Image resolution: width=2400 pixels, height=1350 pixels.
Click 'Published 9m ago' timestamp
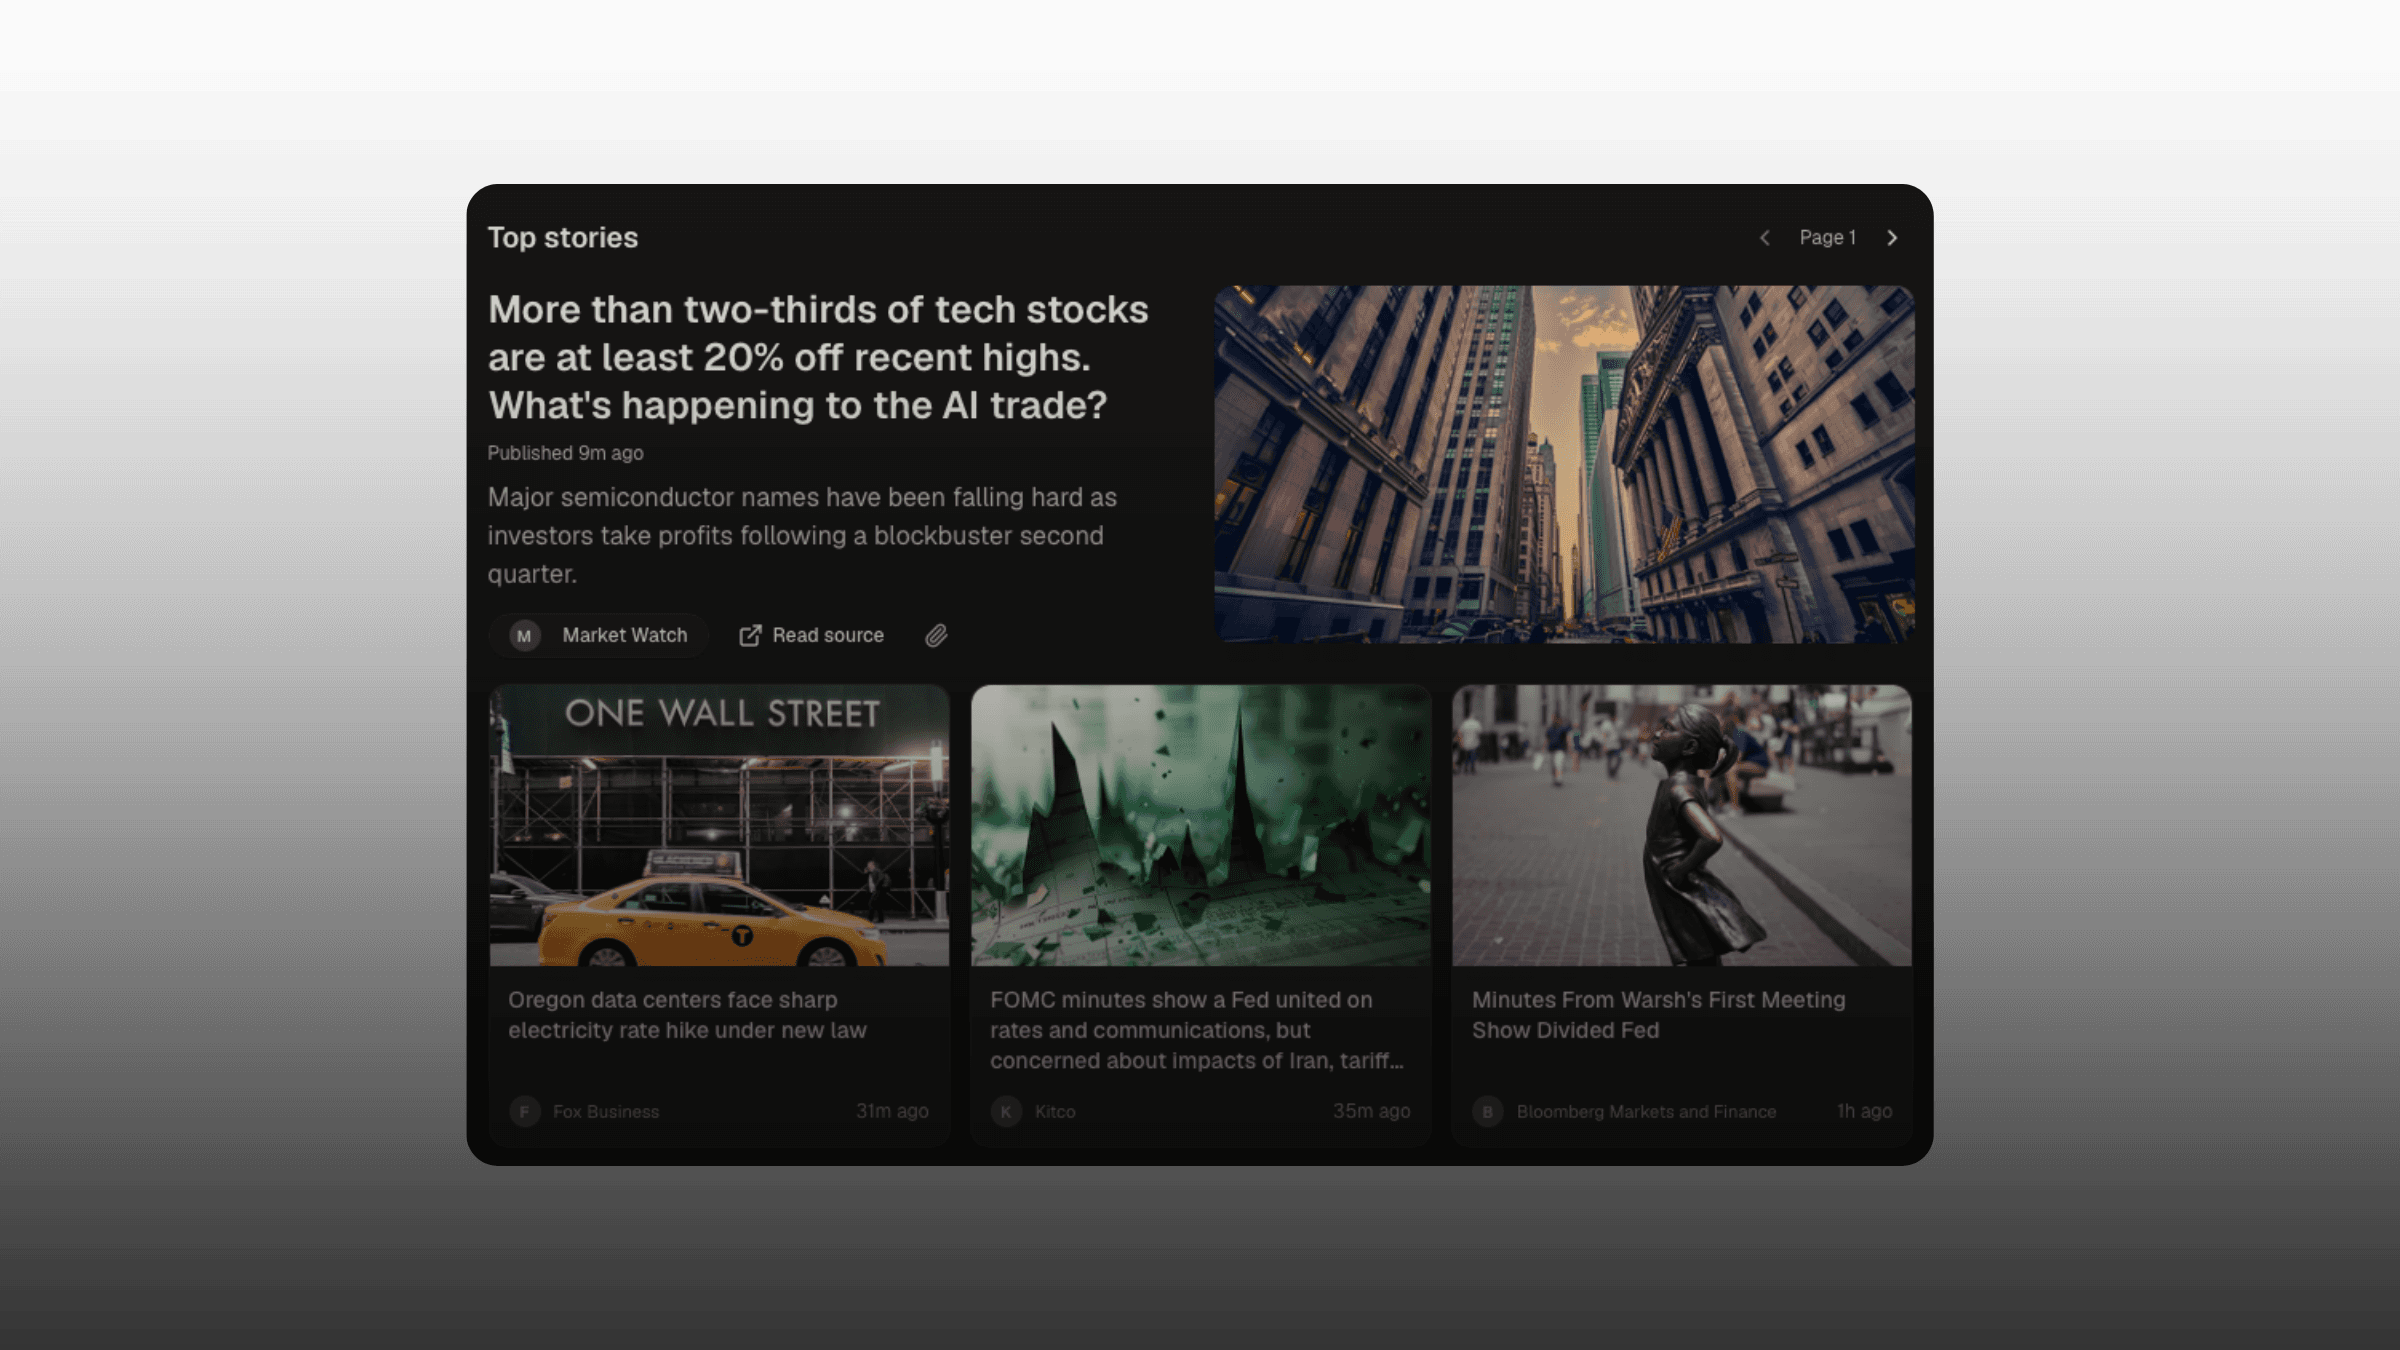[565, 453]
